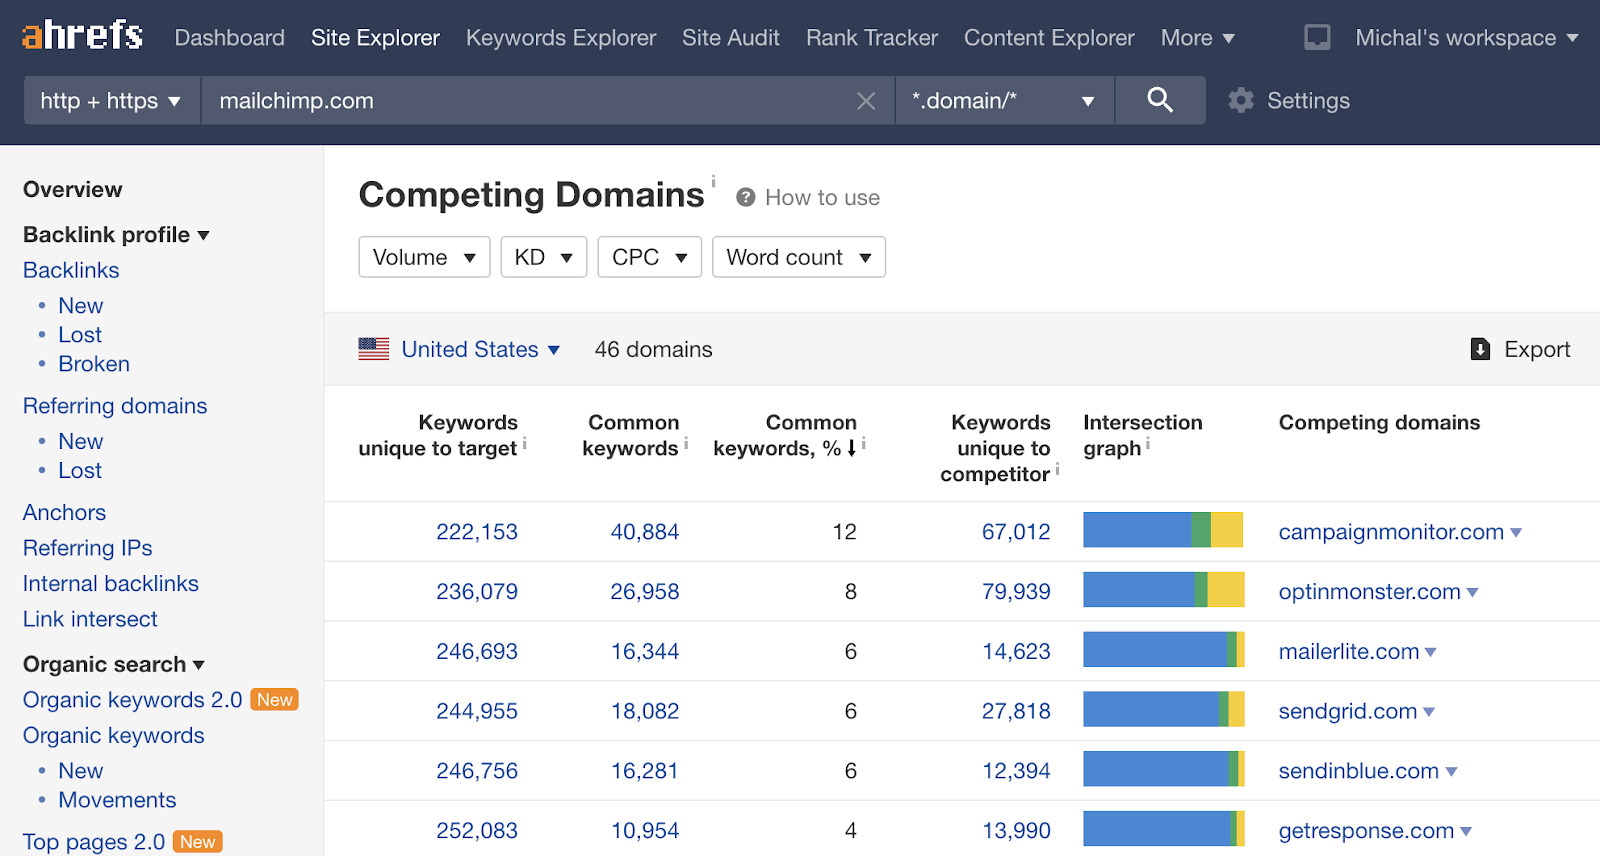1600x856 pixels.
Task: Click the United States flag icon
Action: point(374,349)
